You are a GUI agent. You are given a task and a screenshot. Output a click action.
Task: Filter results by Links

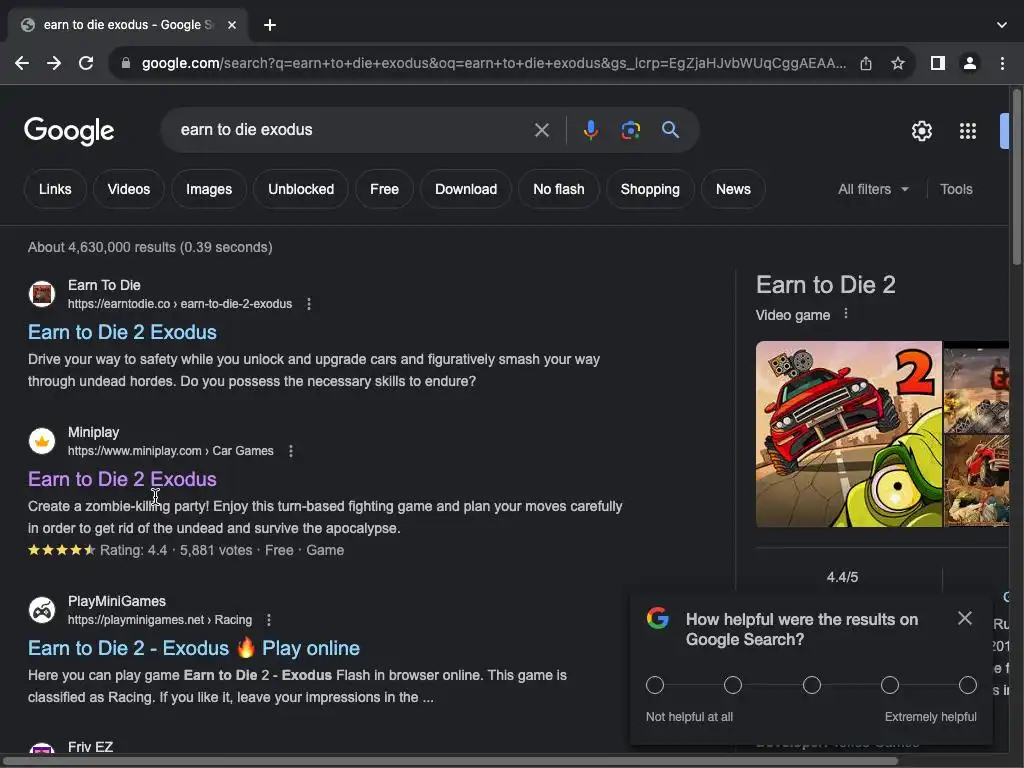pos(55,189)
